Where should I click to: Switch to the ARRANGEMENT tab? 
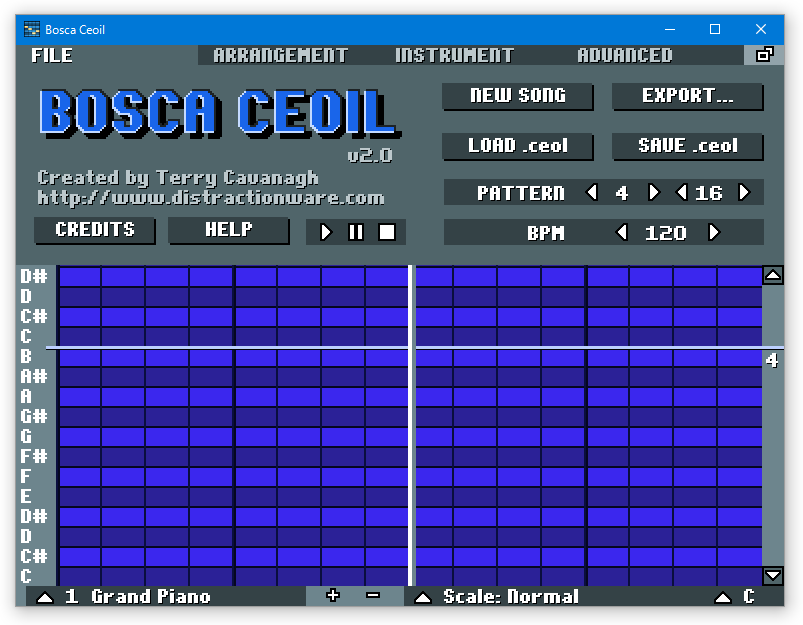point(281,55)
